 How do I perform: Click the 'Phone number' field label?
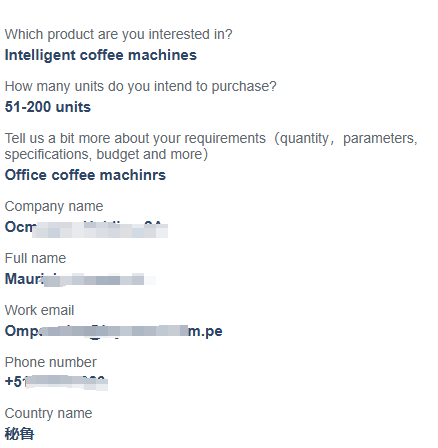(x=51, y=362)
